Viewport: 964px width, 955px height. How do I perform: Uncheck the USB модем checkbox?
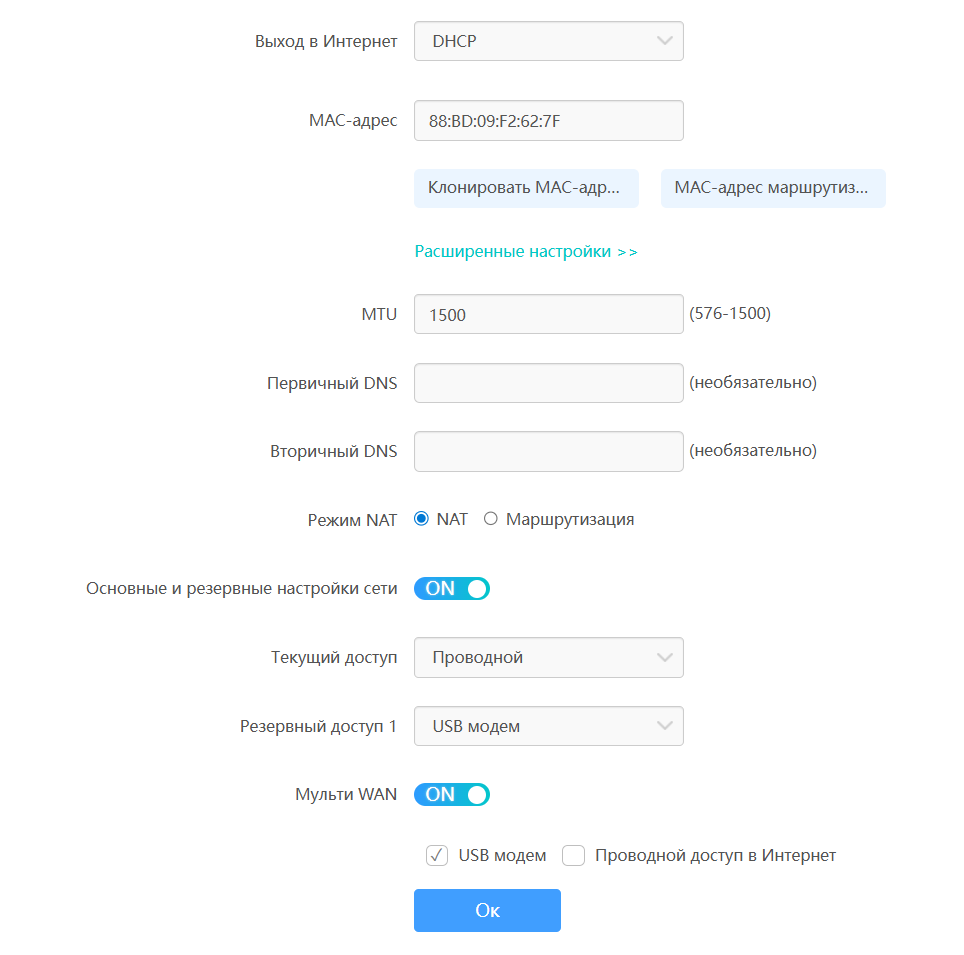437,856
